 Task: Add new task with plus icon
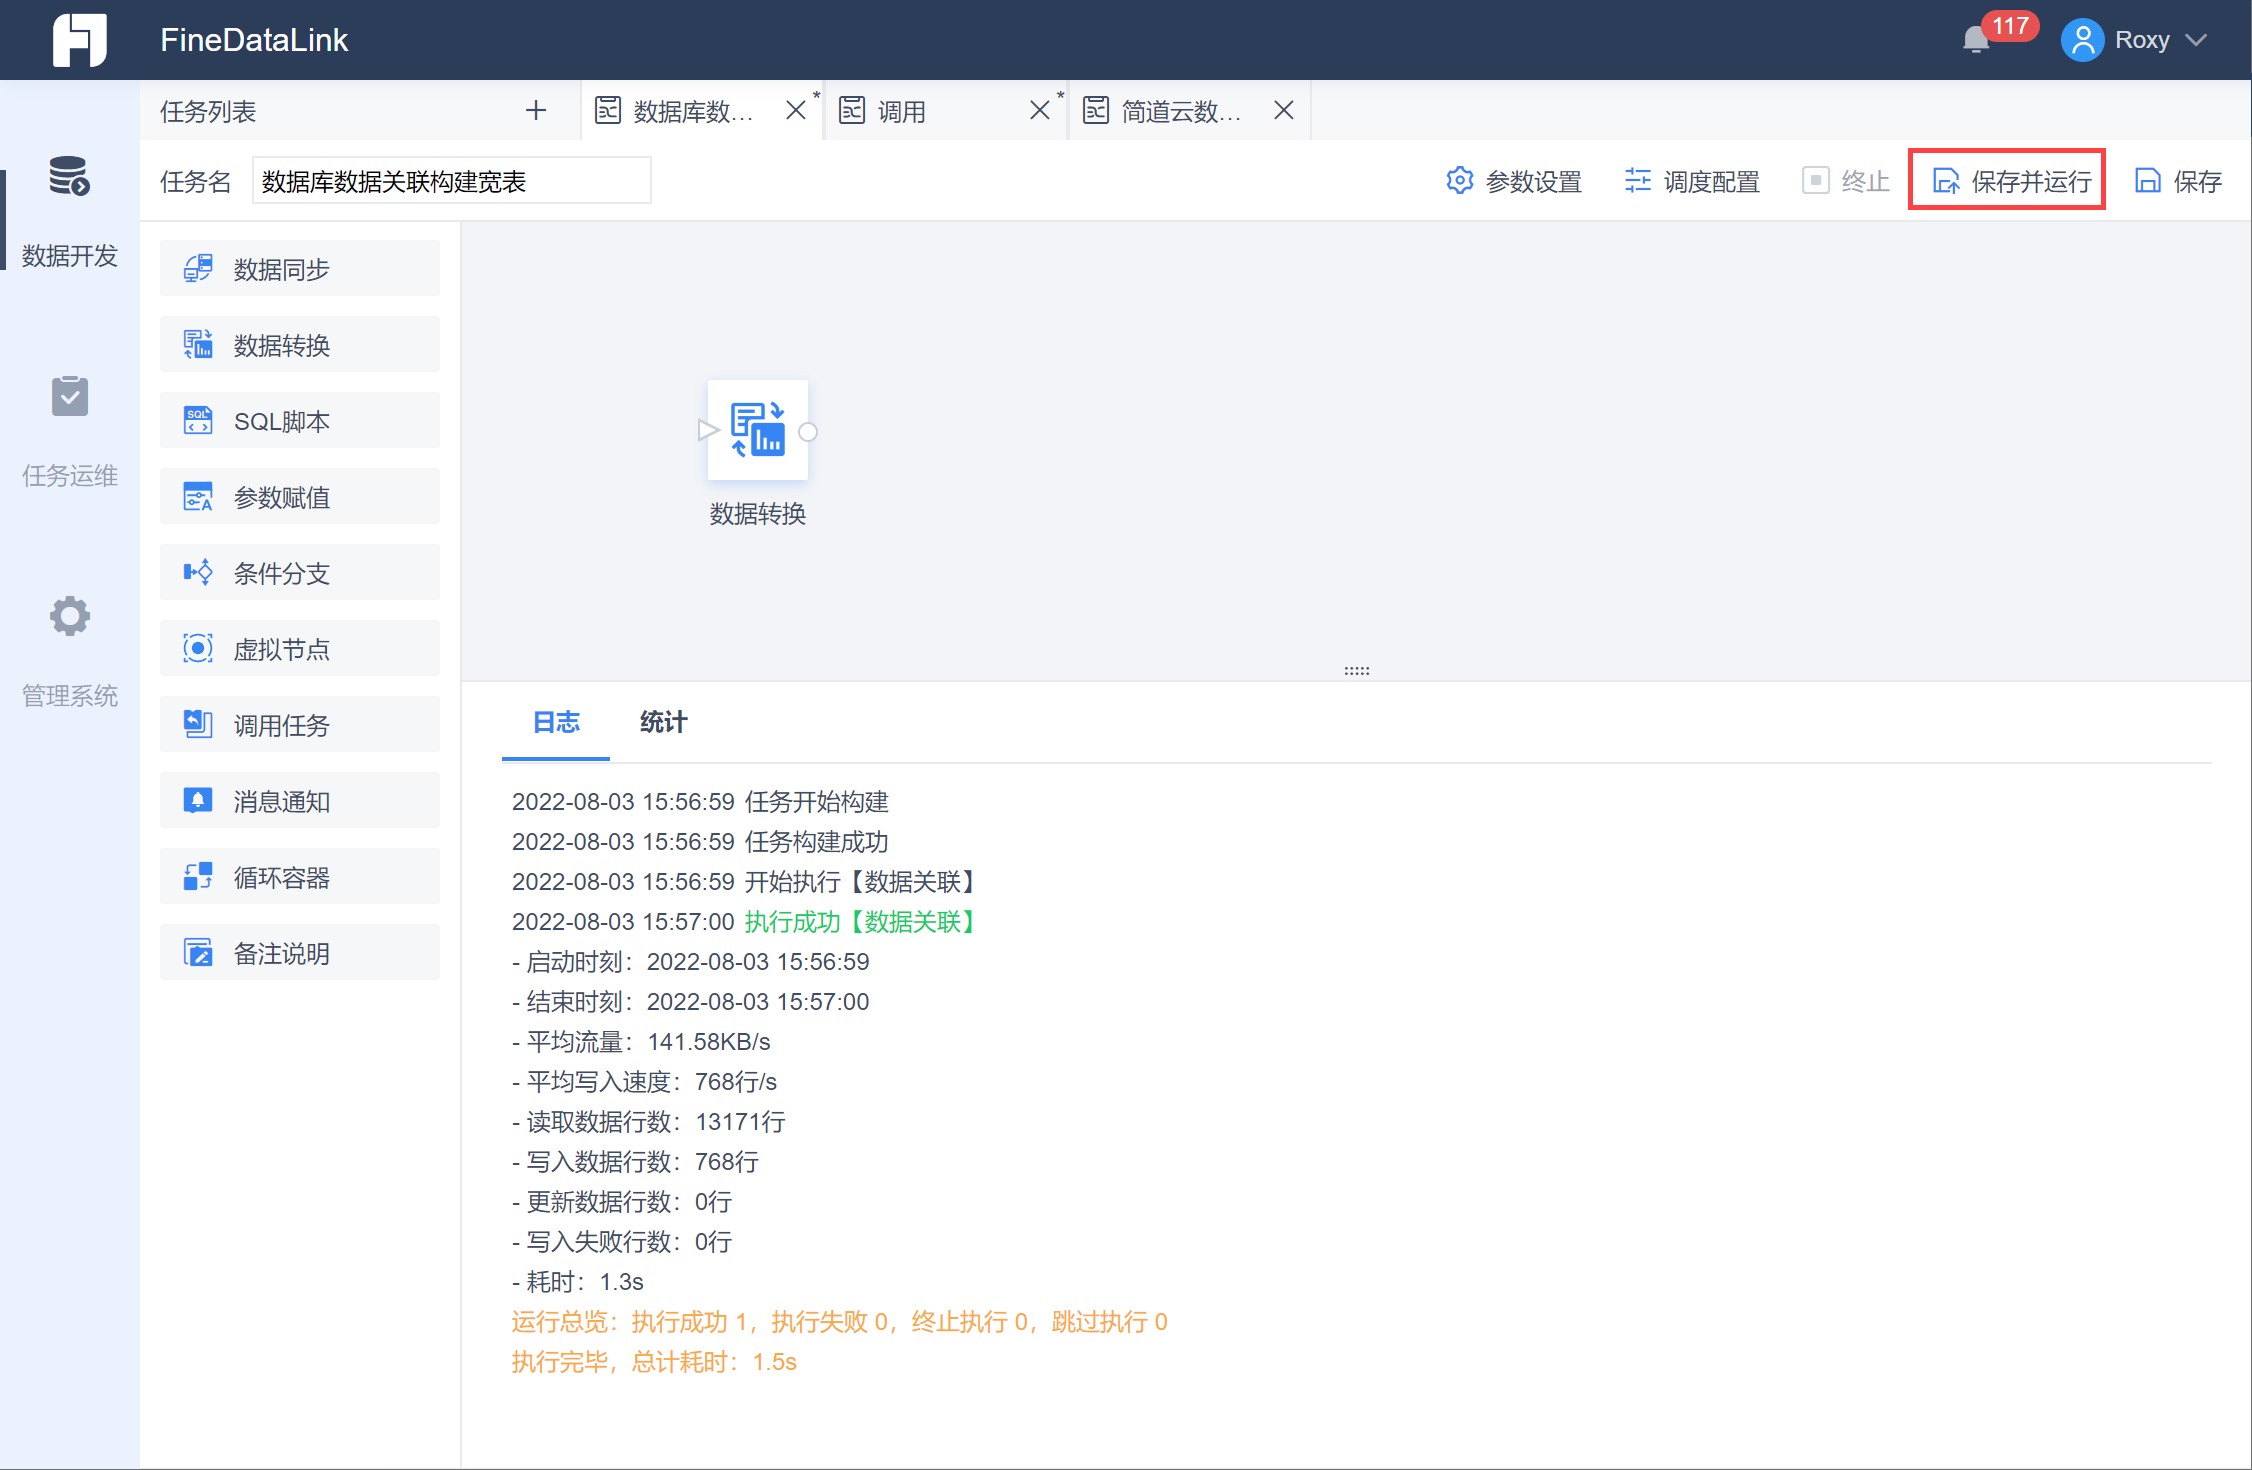click(x=536, y=111)
